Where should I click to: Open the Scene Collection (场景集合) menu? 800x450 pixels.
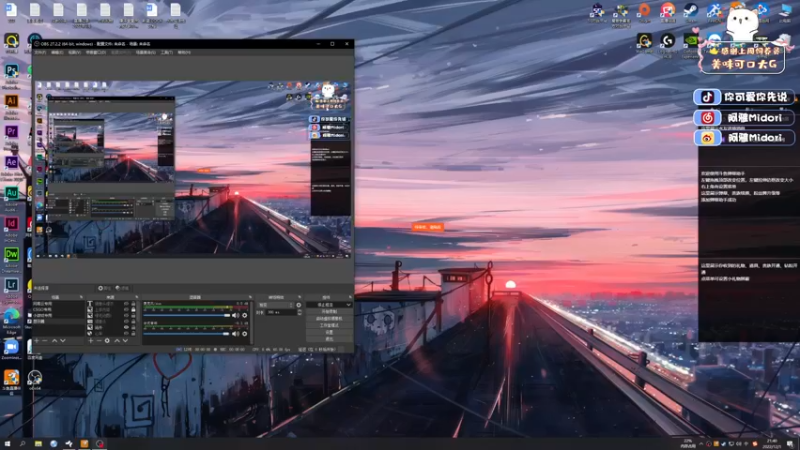click(x=145, y=52)
